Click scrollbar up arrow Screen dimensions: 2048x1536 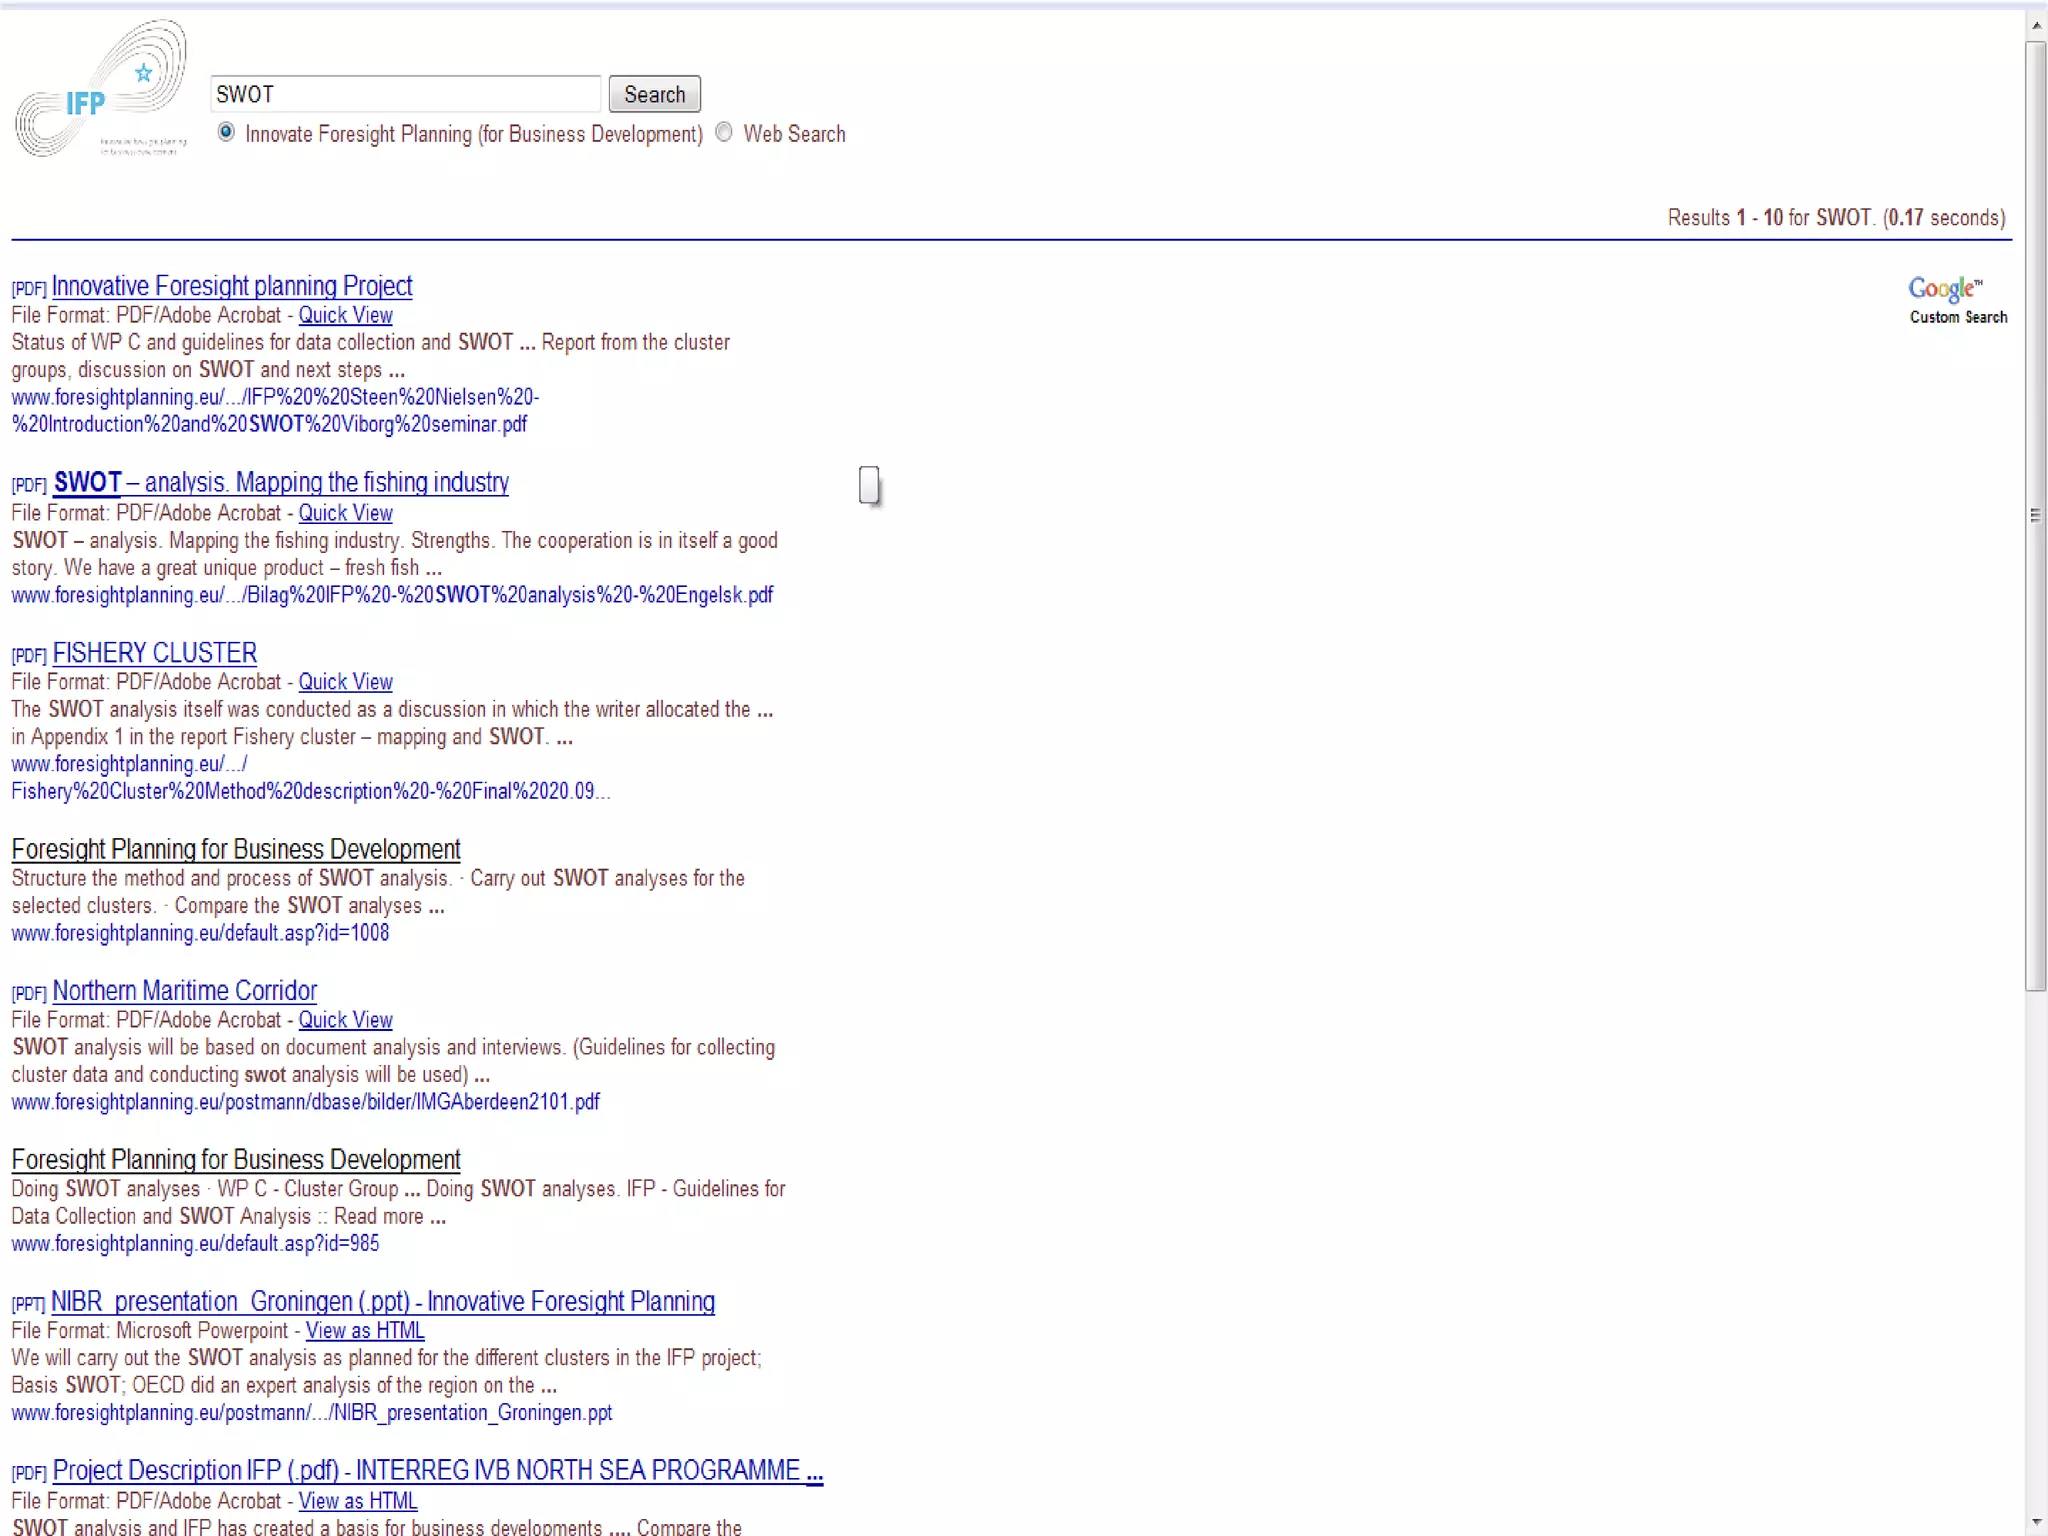(2036, 26)
